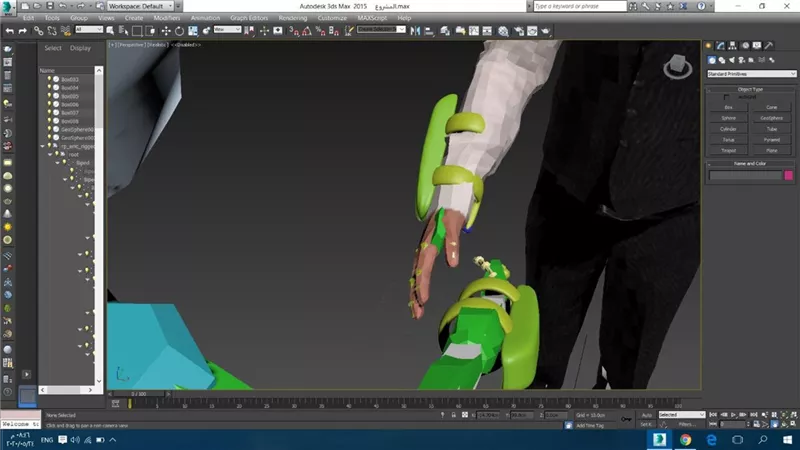Collapse the root tree node

click(x=50, y=154)
